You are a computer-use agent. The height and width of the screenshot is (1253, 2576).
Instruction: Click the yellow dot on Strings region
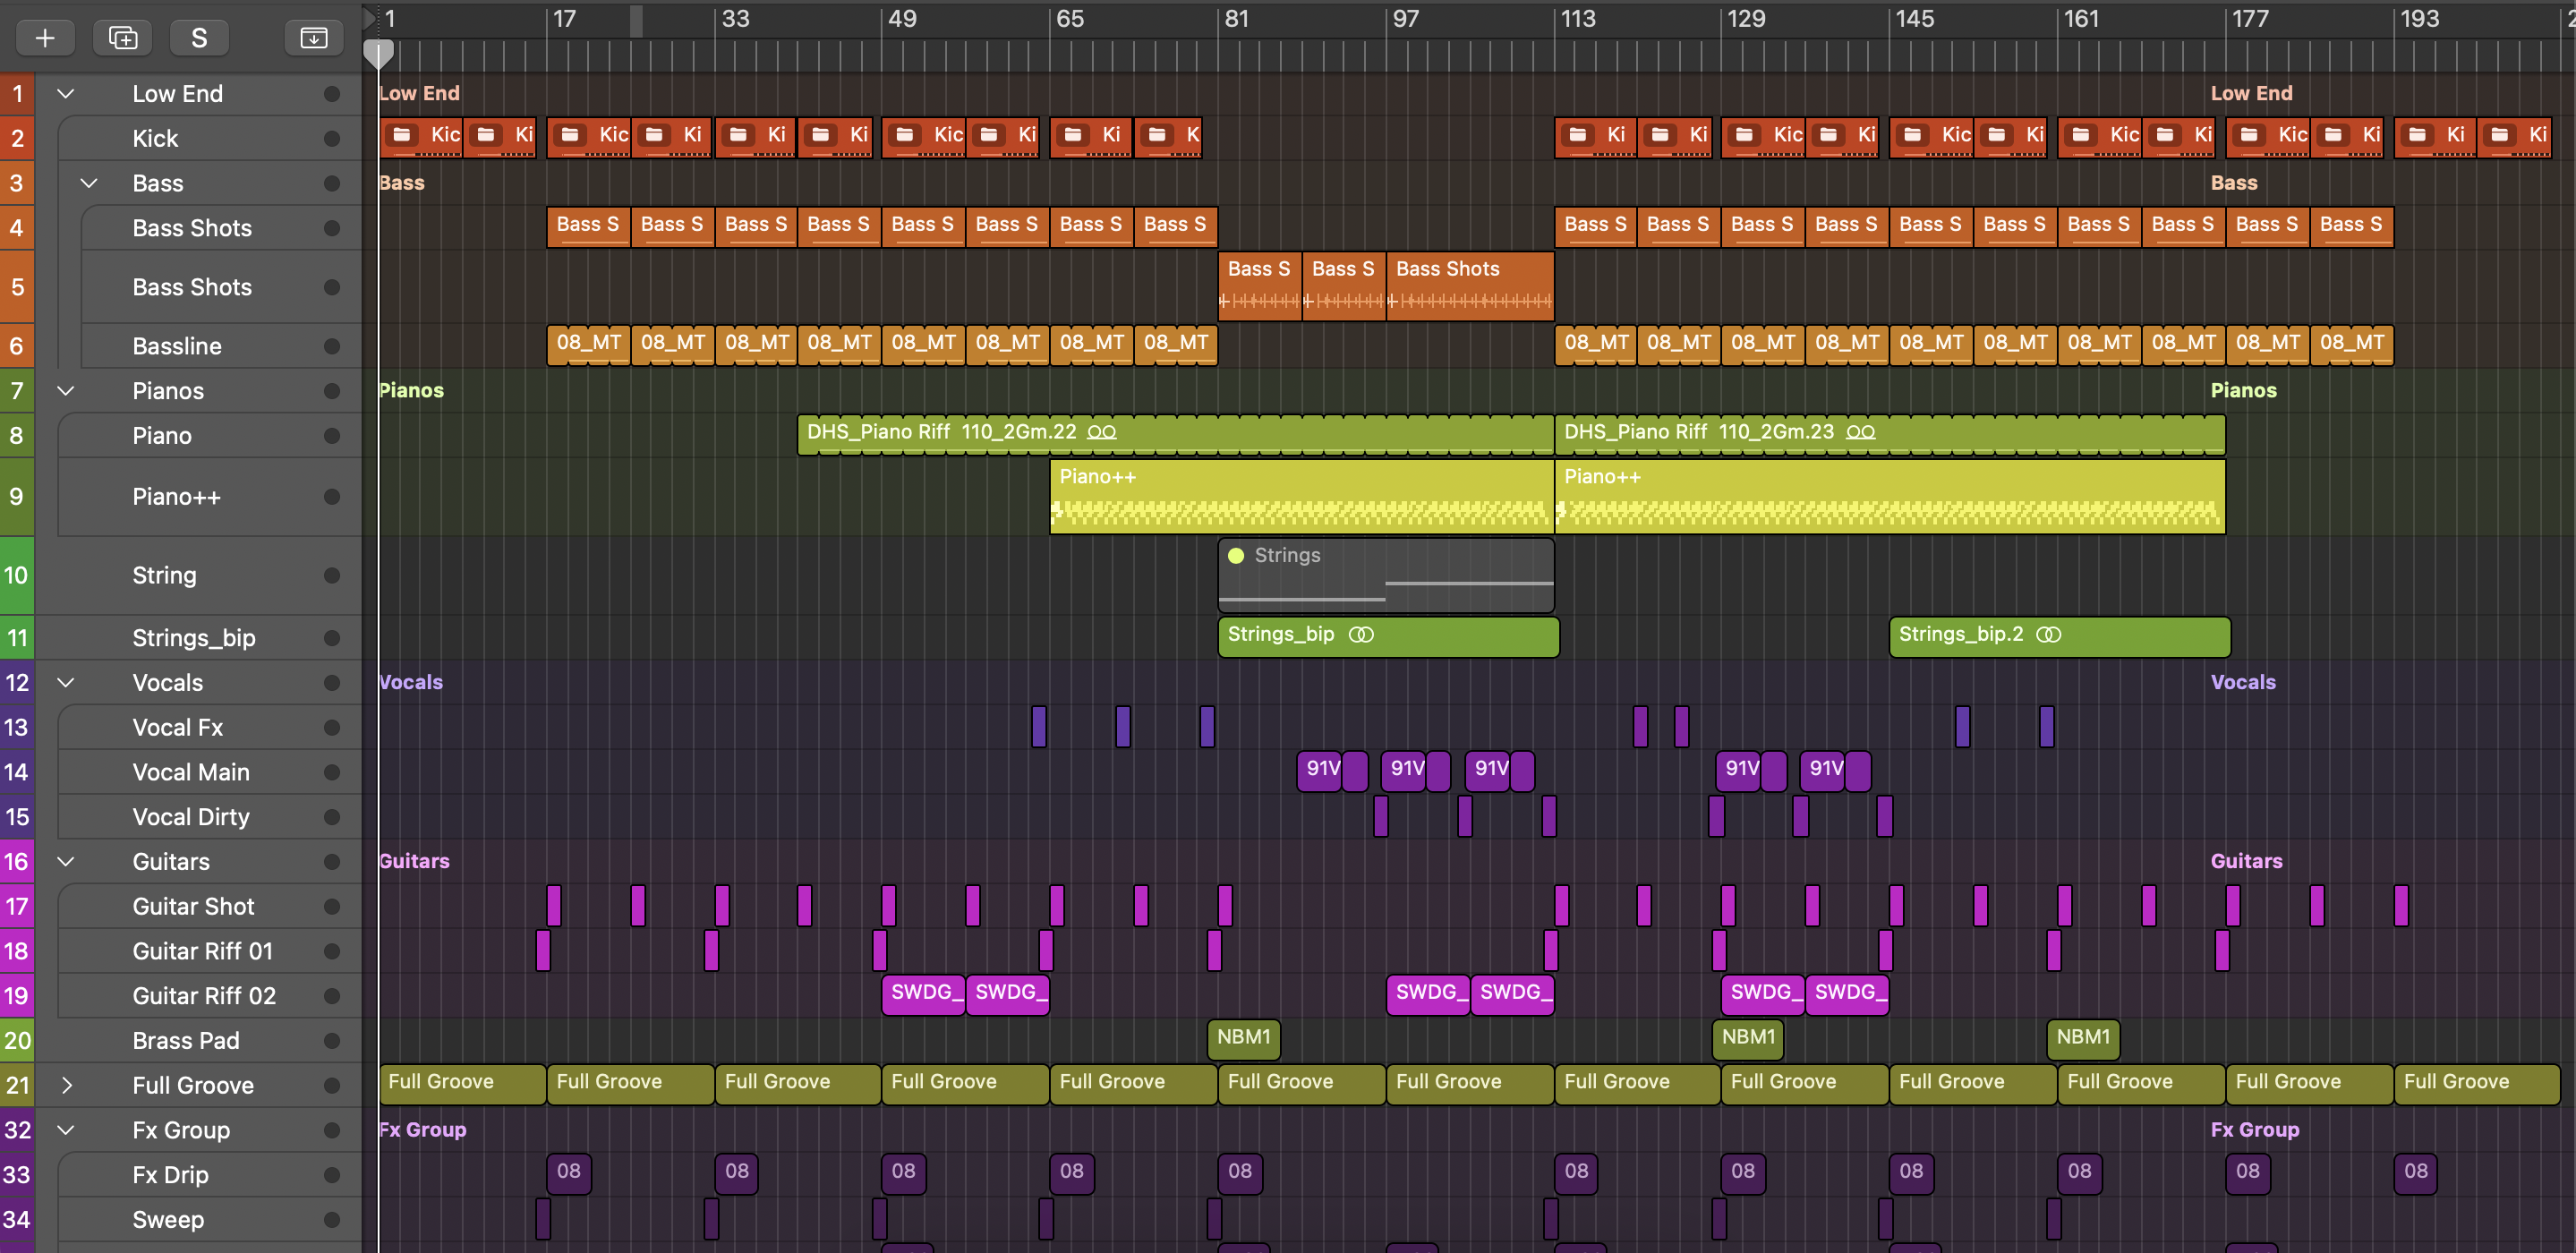[1236, 556]
